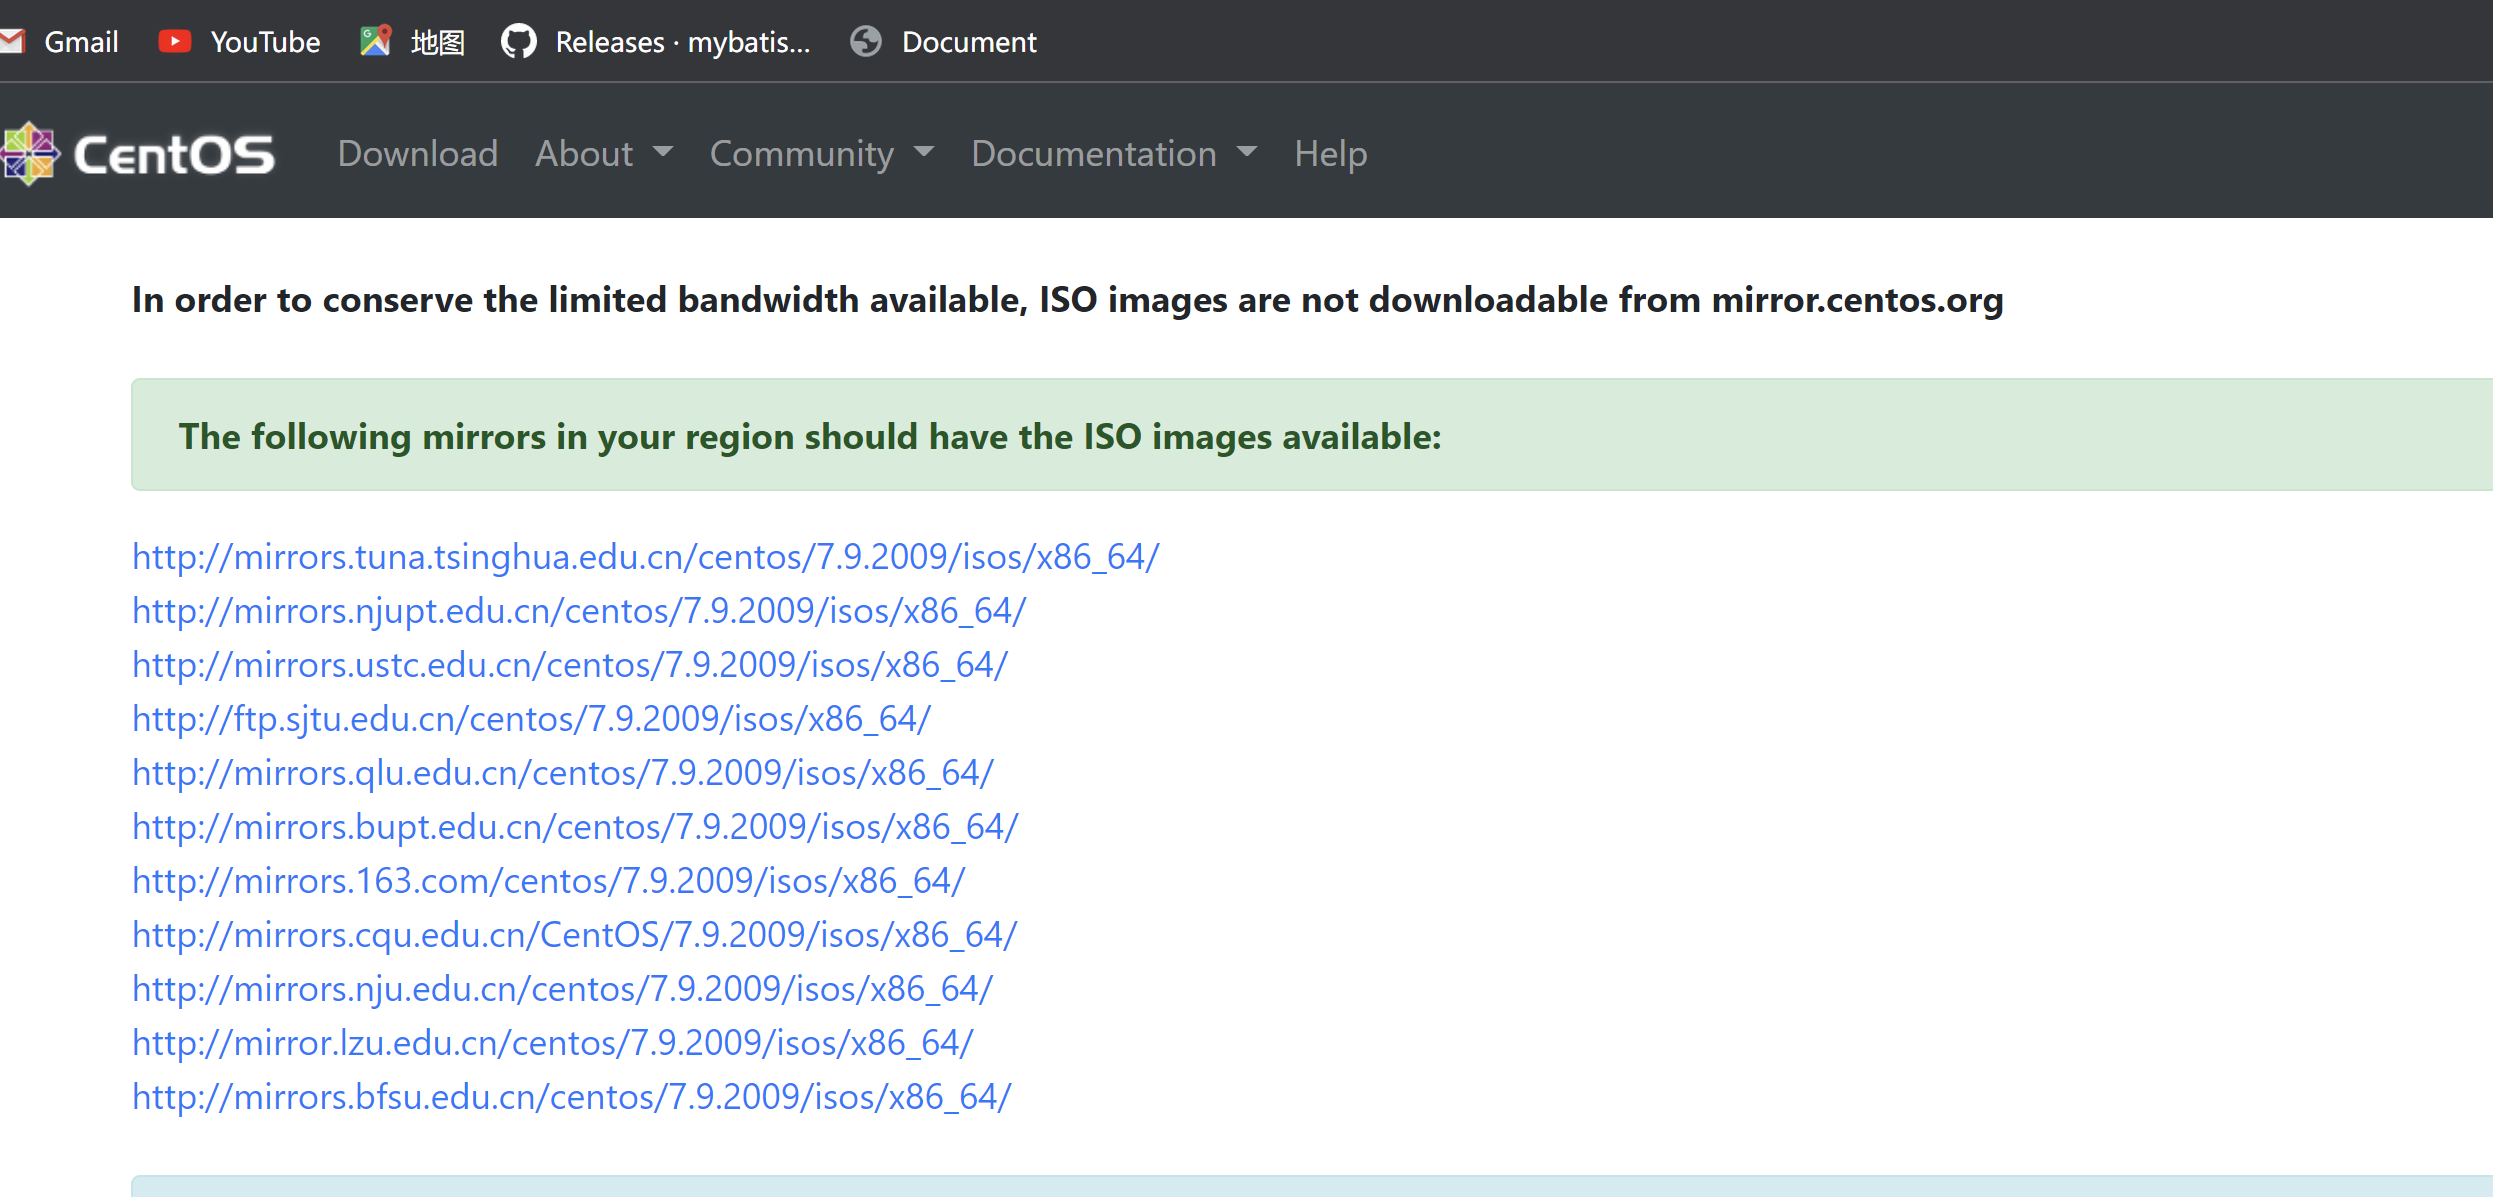The width and height of the screenshot is (2493, 1197).
Task: Open the mirrors.163.com mirror link
Action: pyautogui.click(x=548, y=881)
